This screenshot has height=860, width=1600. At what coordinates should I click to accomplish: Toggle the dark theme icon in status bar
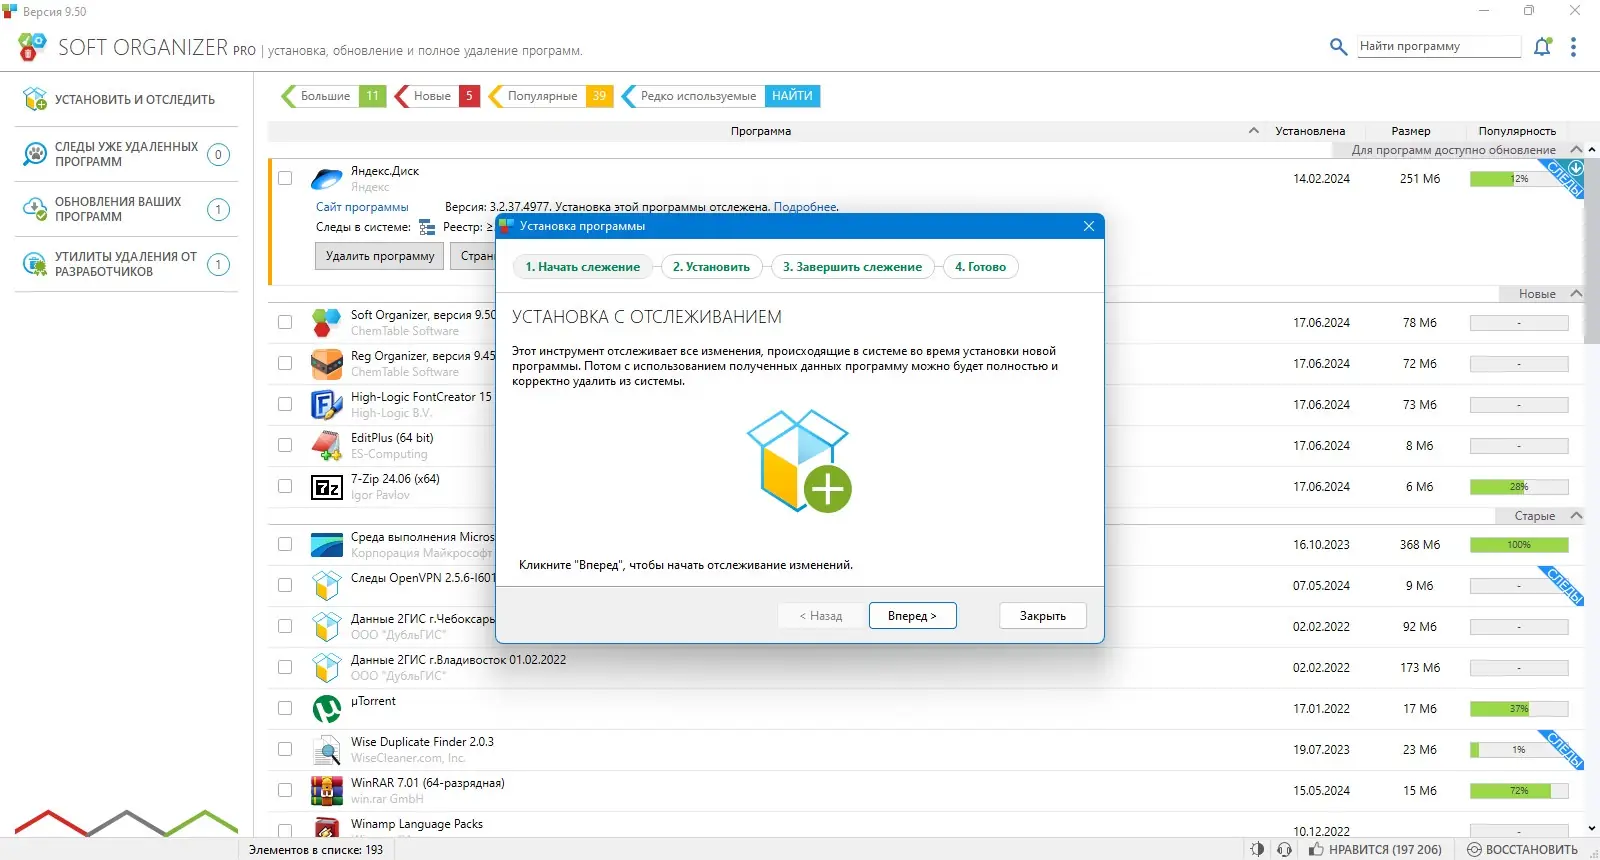1257,850
